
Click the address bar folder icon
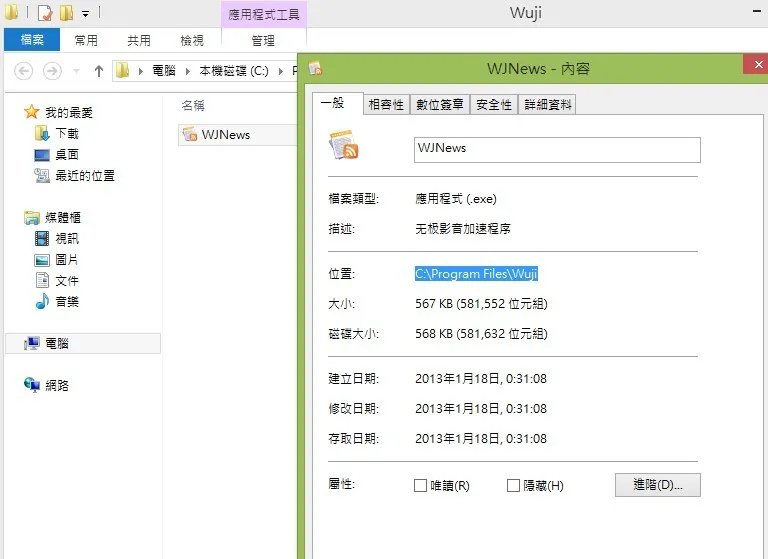(x=122, y=71)
